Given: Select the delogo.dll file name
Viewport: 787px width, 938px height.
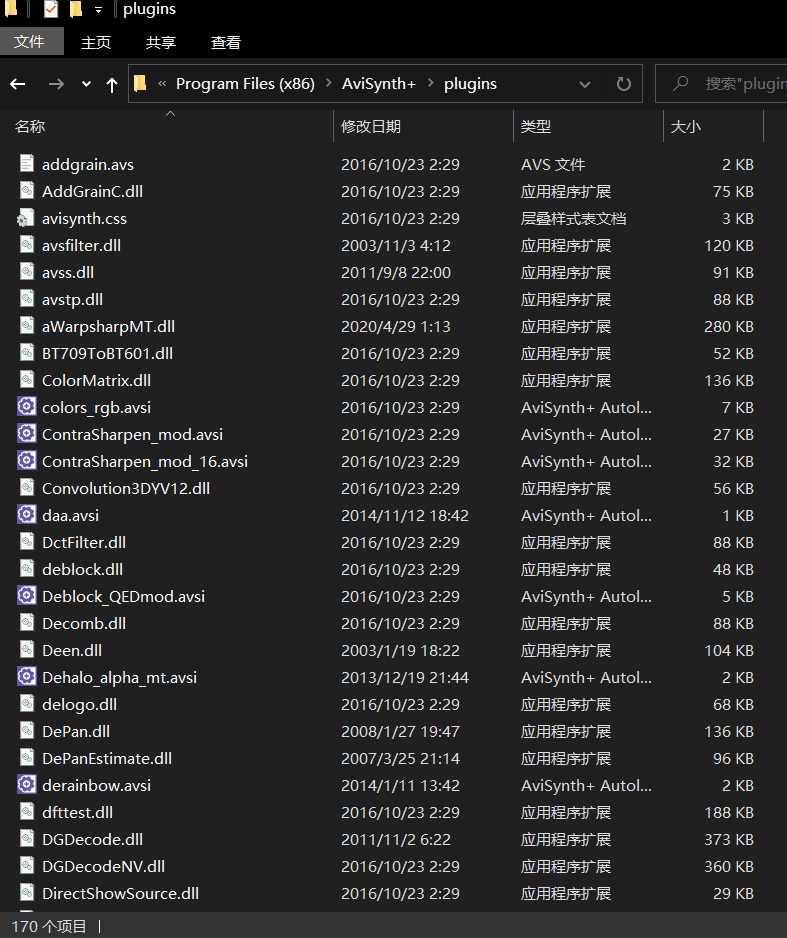Looking at the screenshot, I should pos(80,705).
